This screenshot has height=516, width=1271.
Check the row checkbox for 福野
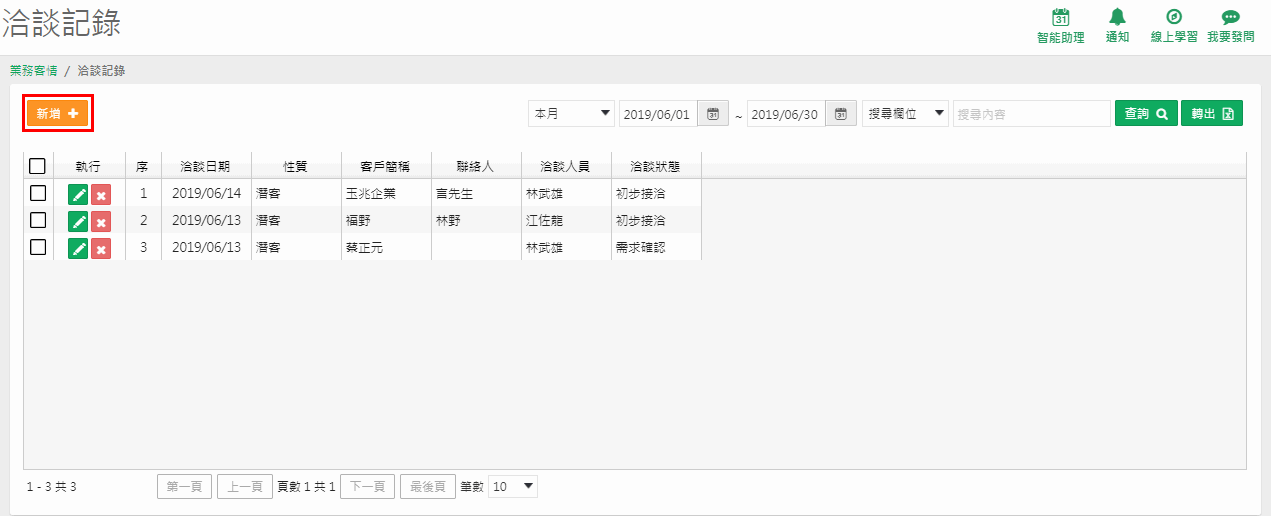coord(38,220)
